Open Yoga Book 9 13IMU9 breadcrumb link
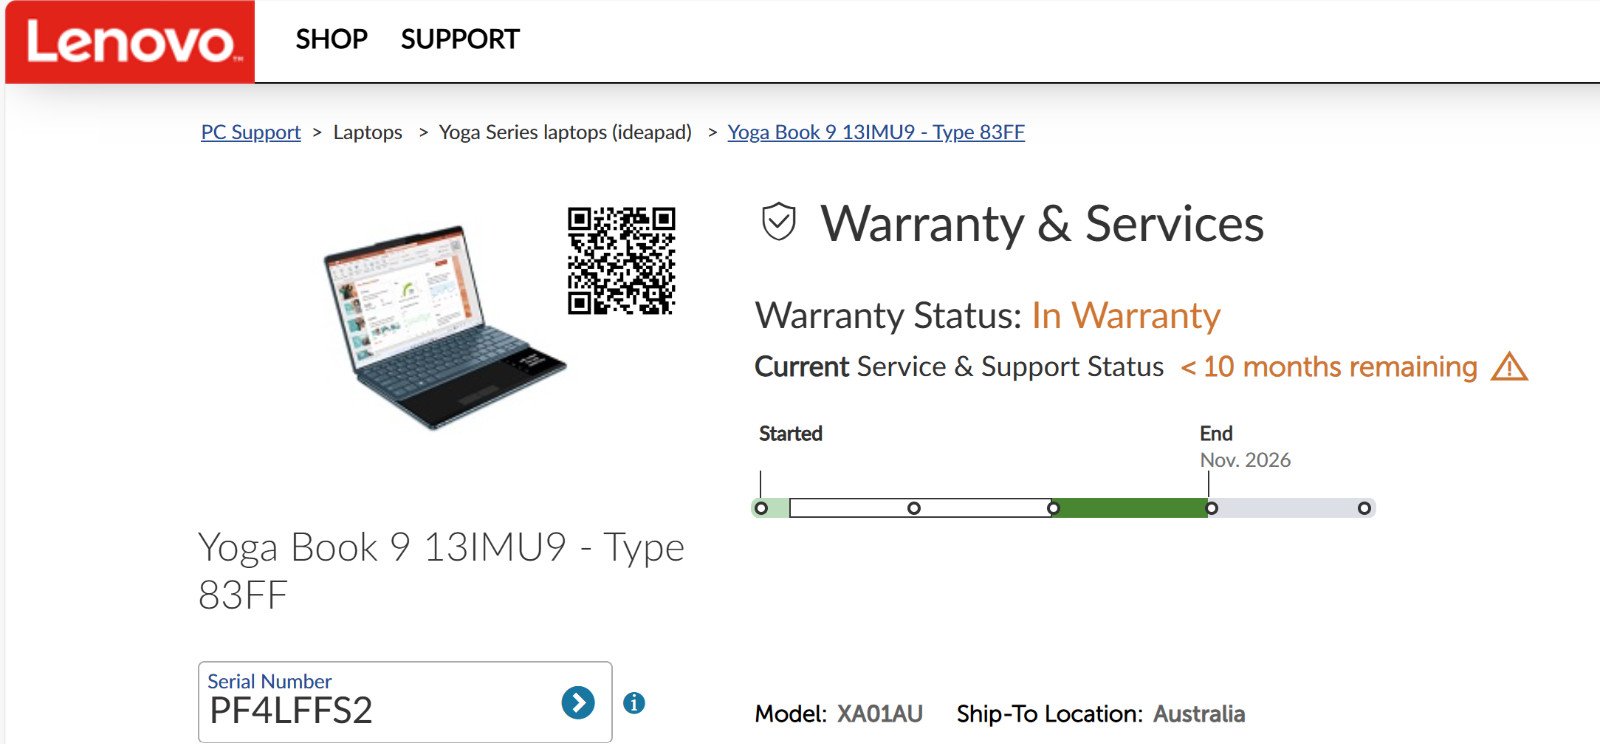The image size is (1600, 744). coord(876,132)
